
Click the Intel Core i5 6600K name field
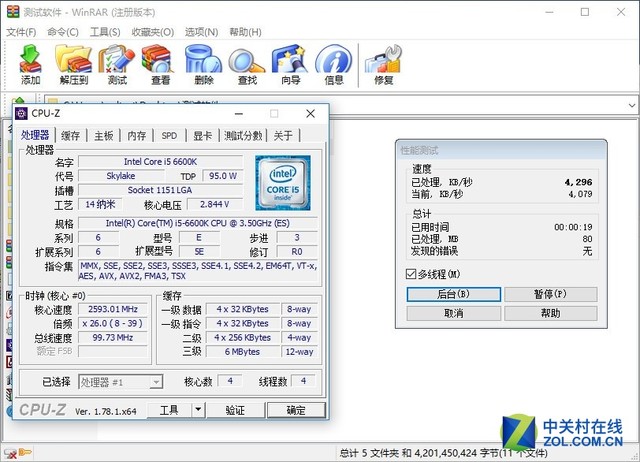pyautogui.click(x=160, y=162)
